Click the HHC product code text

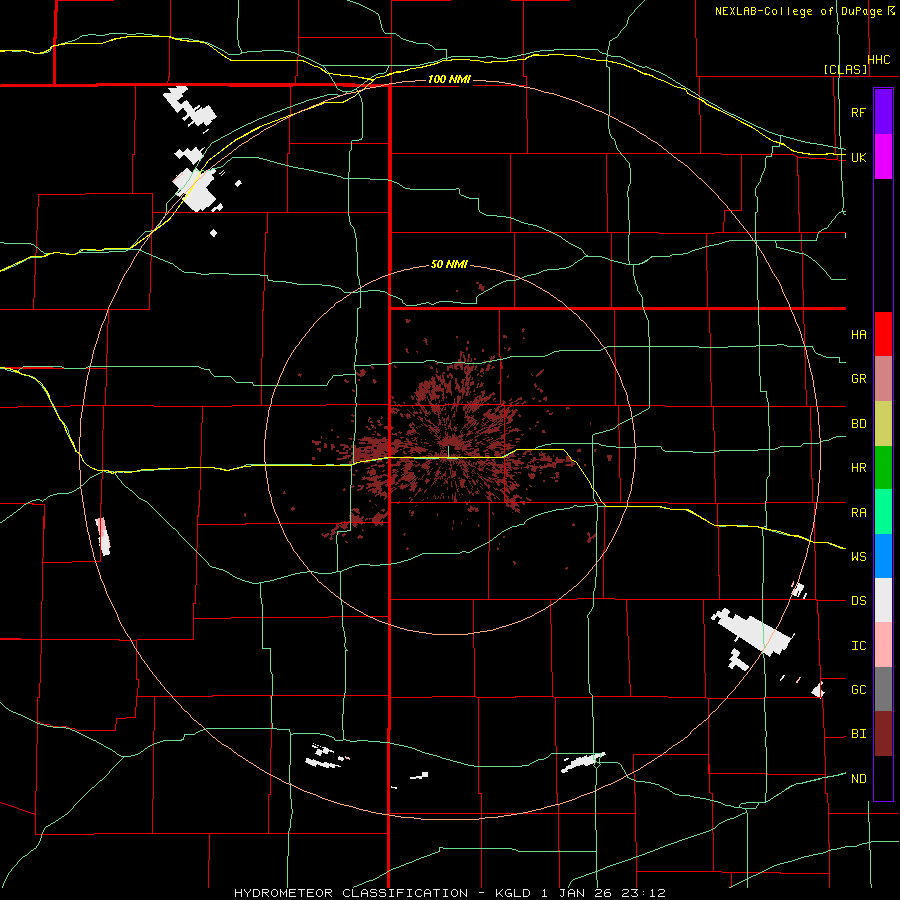click(879, 60)
